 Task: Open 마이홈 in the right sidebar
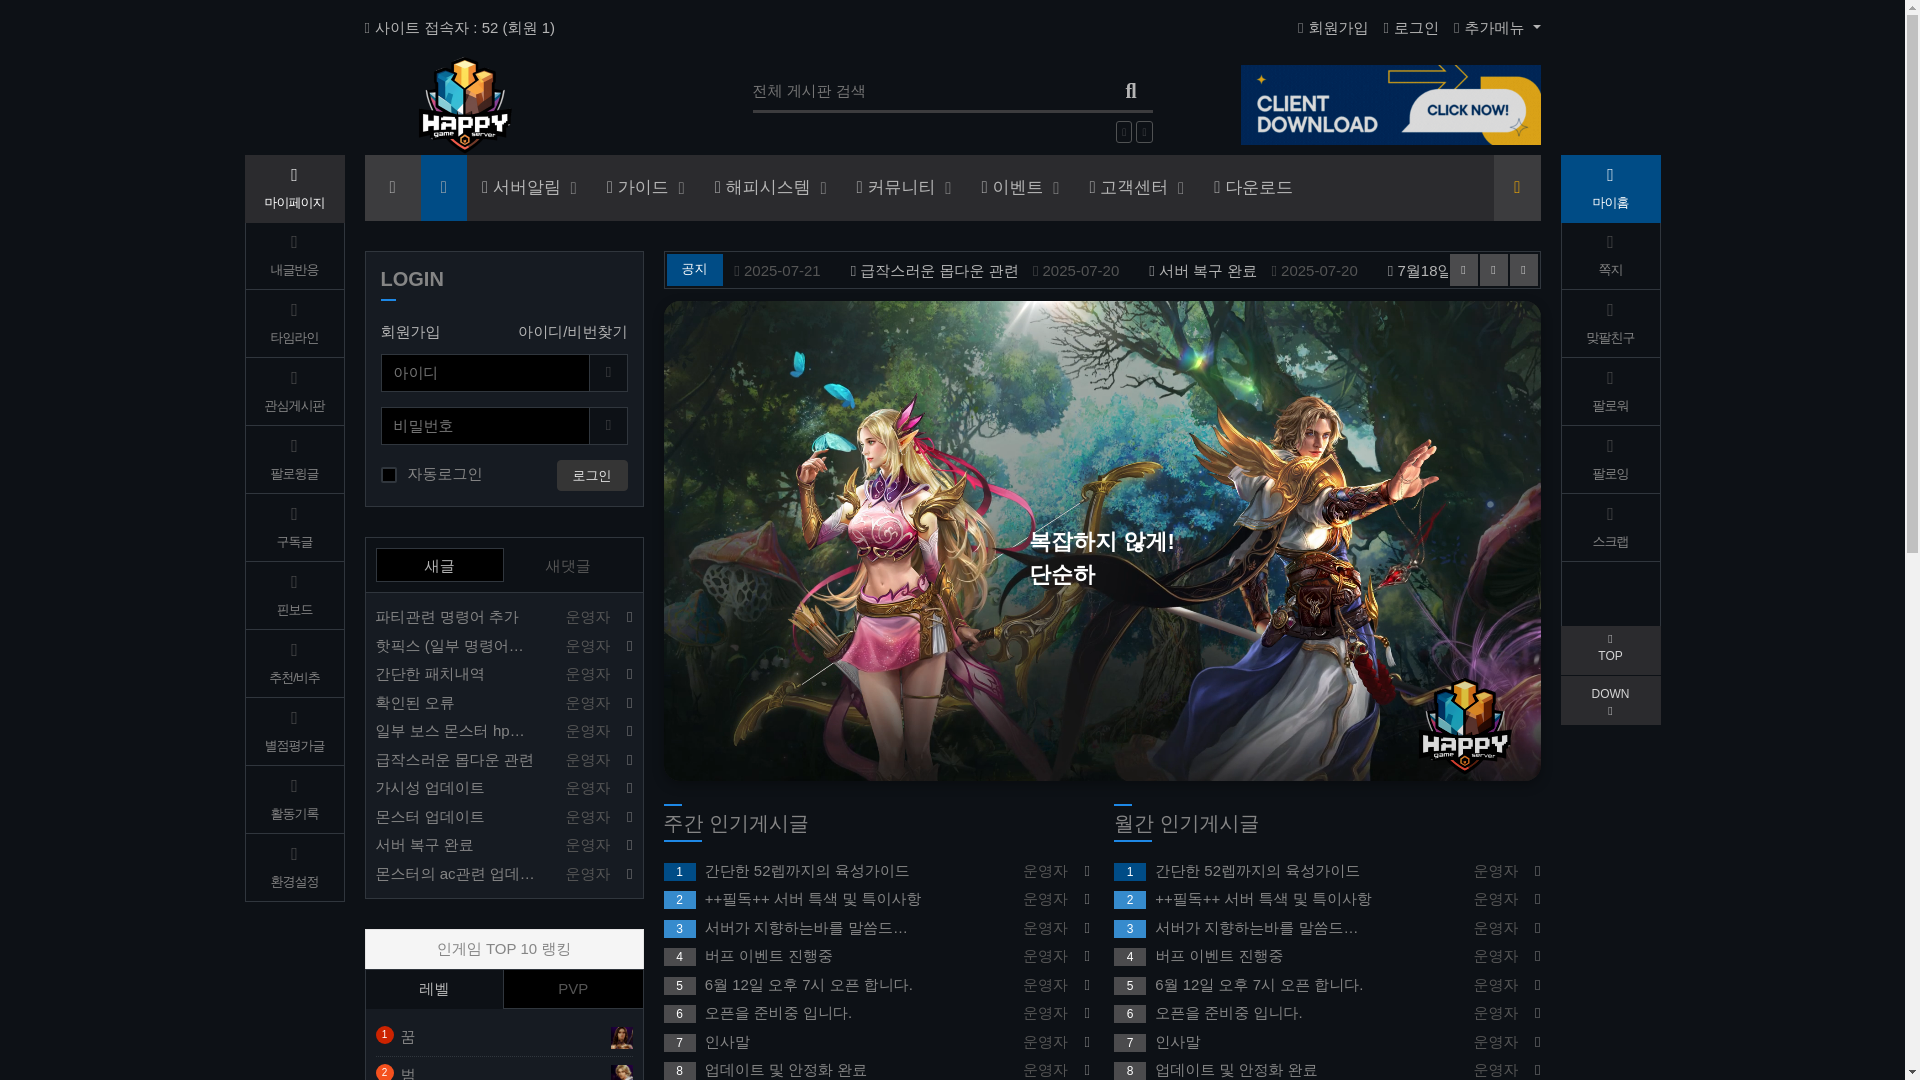click(1610, 189)
